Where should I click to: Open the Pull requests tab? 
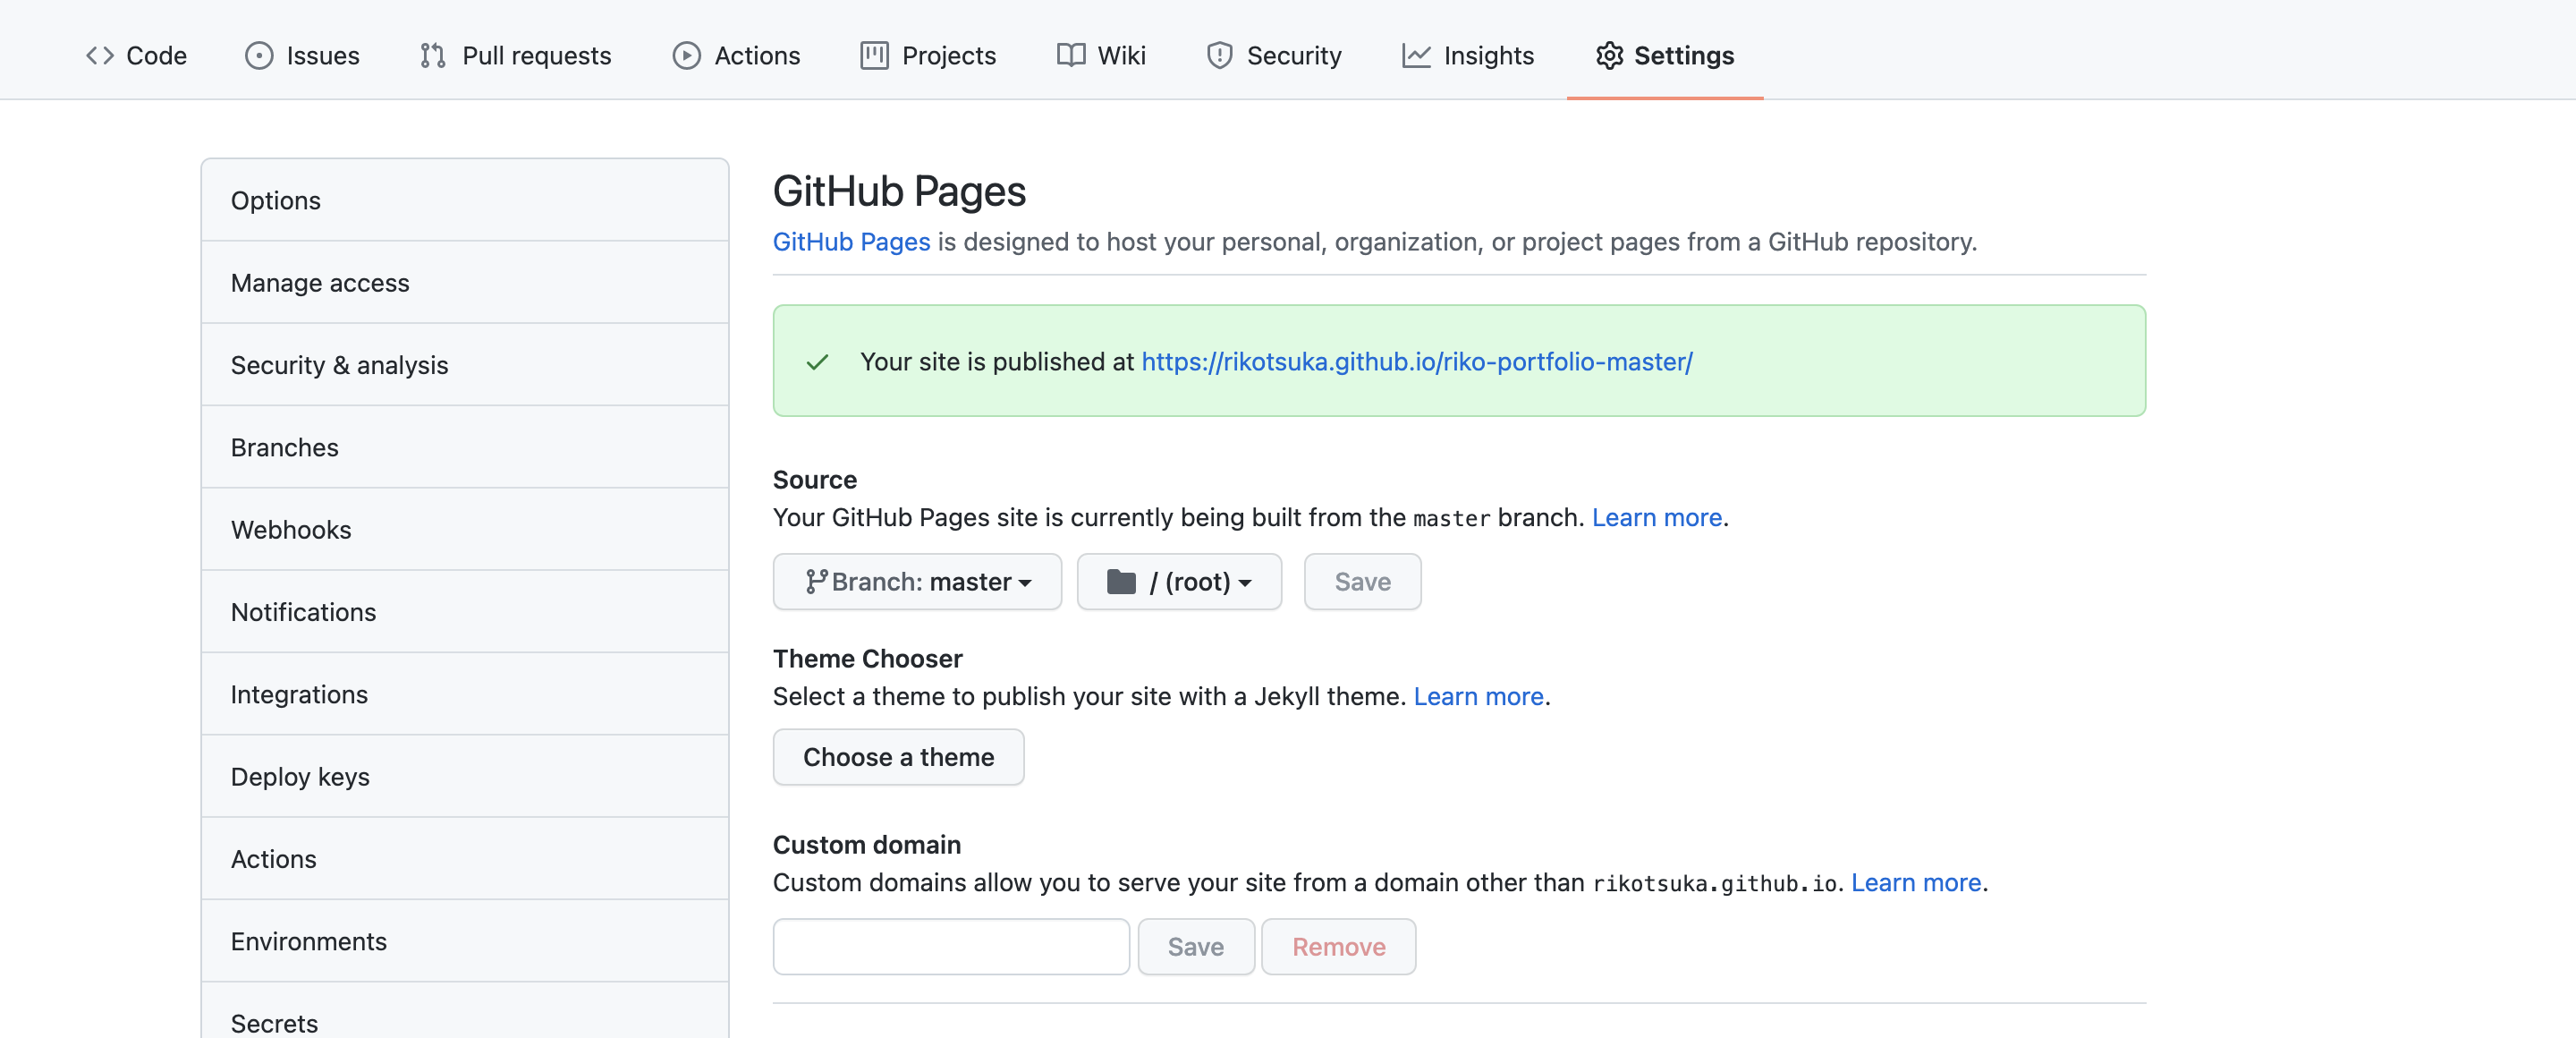[515, 55]
